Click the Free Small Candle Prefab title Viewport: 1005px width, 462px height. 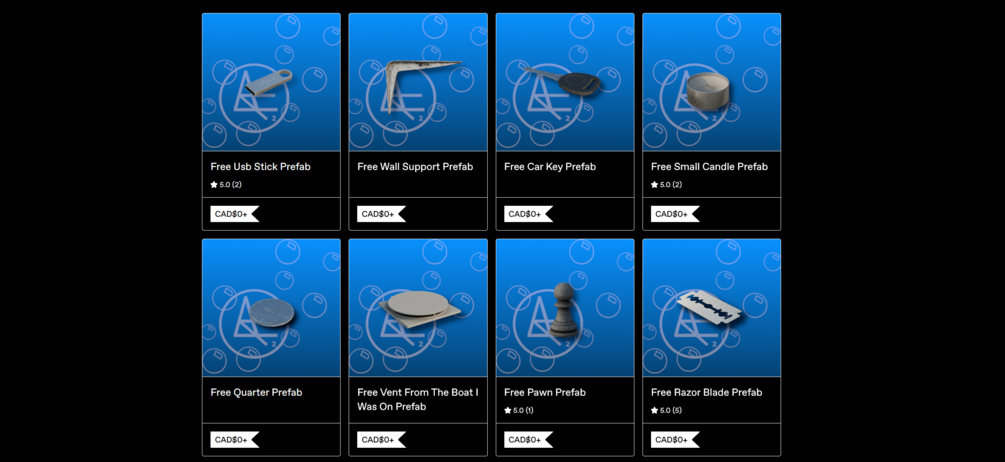[709, 167]
